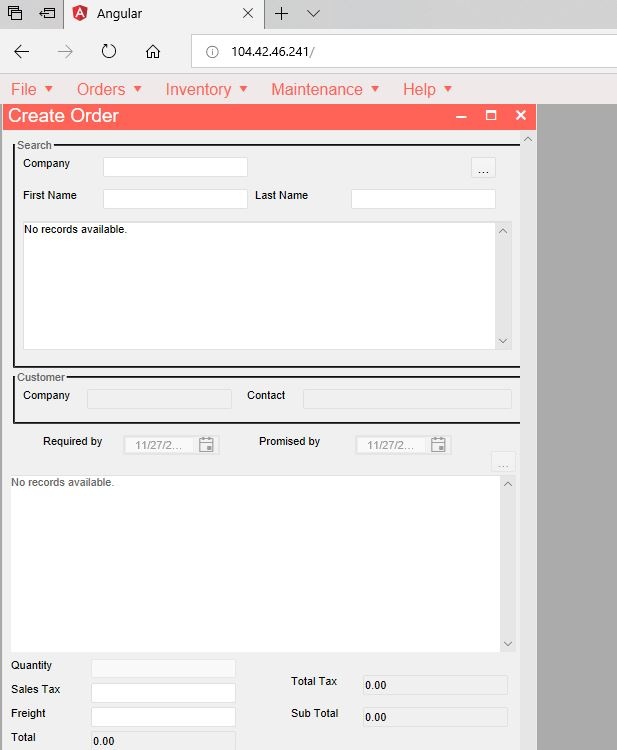
Task: Open the tabs set aside icon
Action: 15,13
